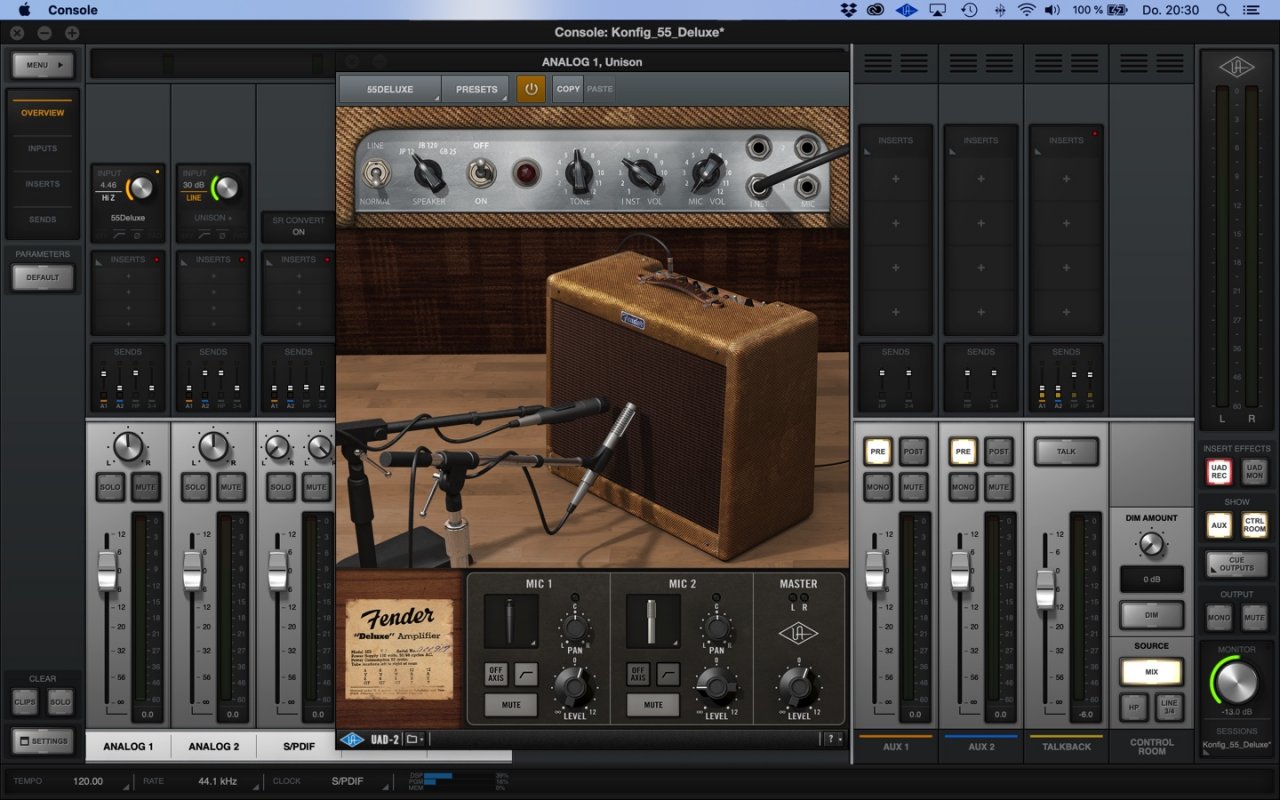Click the ANALOG 1 input gain knob
The width and height of the screenshot is (1280, 800).
click(x=142, y=187)
